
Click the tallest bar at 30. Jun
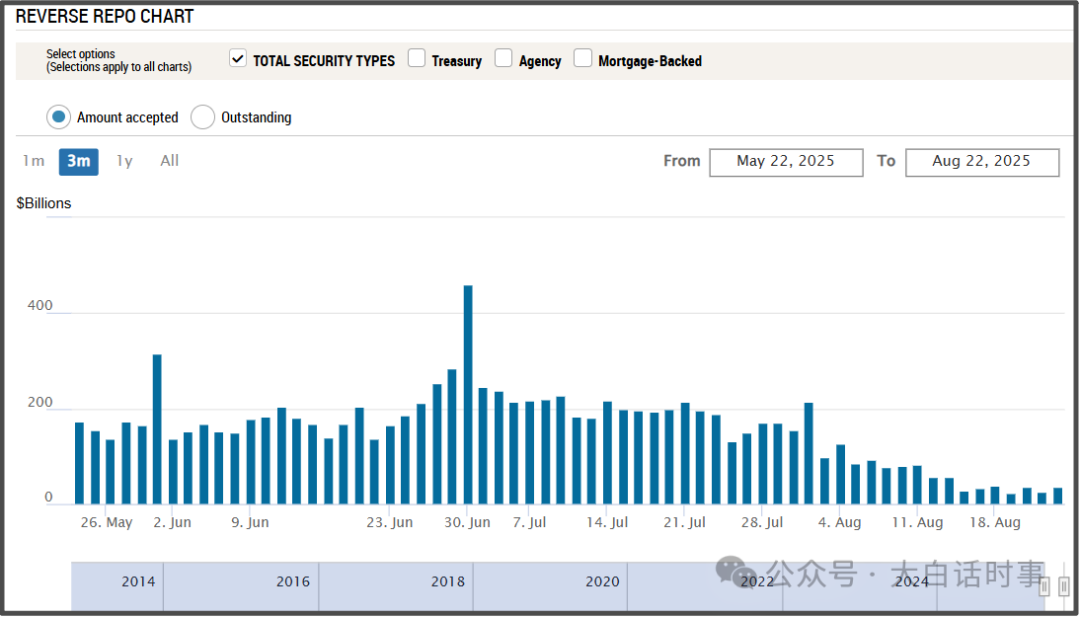tap(468, 395)
